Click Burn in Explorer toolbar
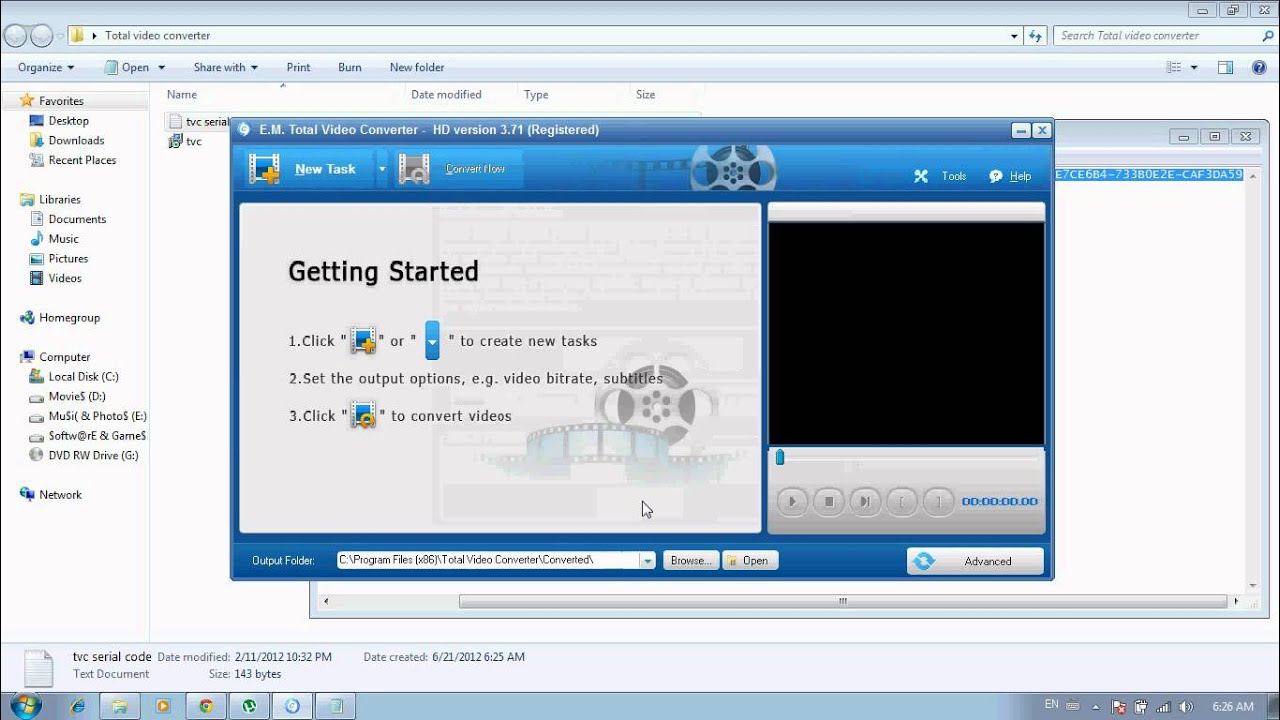Viewport: 1280px width, 720px height. (350, 67)
